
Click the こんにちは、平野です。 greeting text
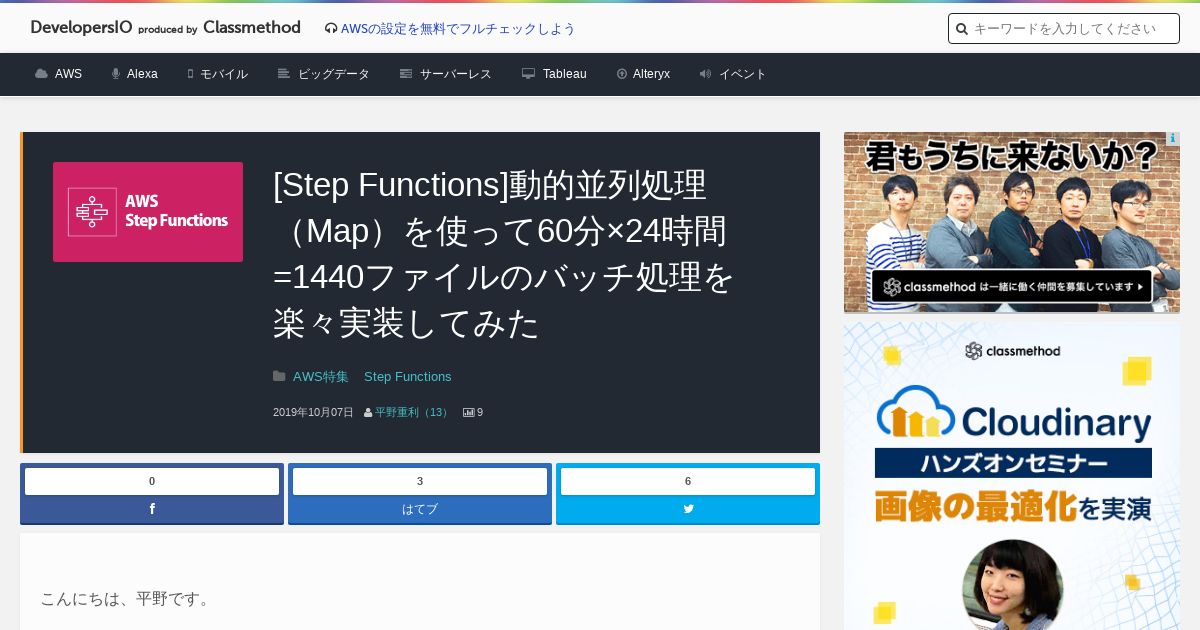[128, 599]
